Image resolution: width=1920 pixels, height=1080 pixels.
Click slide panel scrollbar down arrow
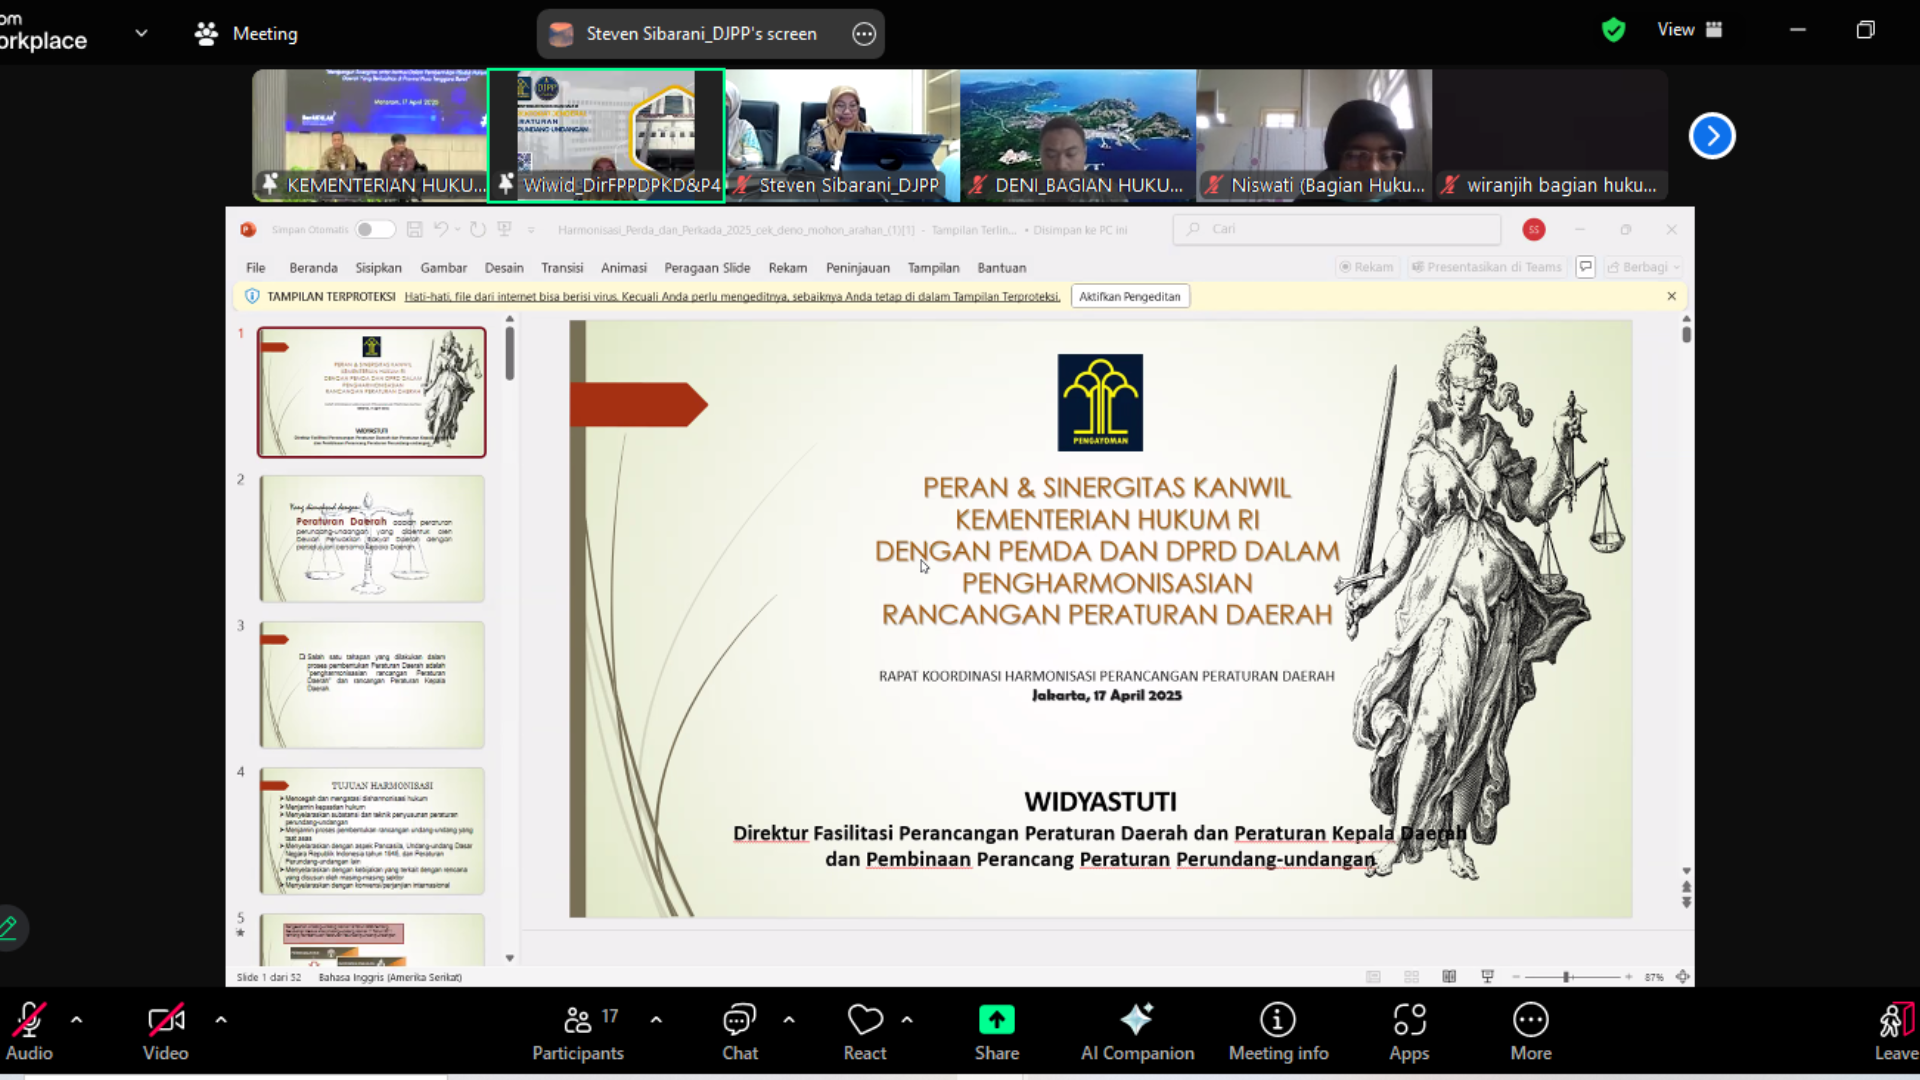(509, 958)
